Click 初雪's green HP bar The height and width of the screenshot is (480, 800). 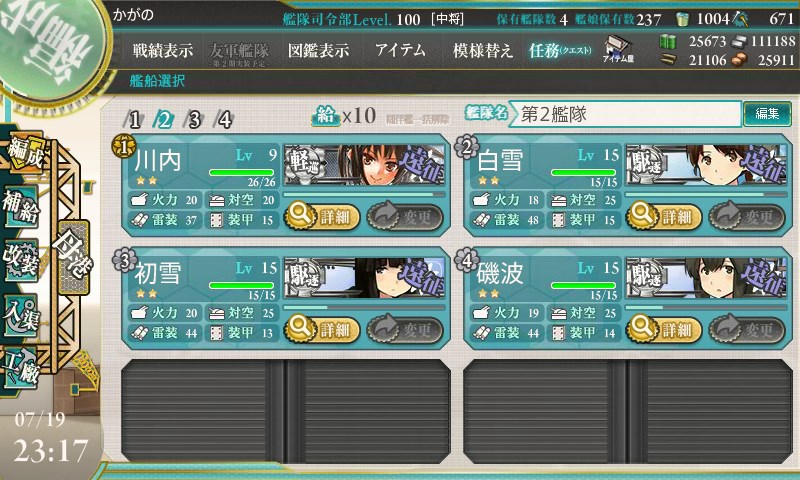point(241,285)
